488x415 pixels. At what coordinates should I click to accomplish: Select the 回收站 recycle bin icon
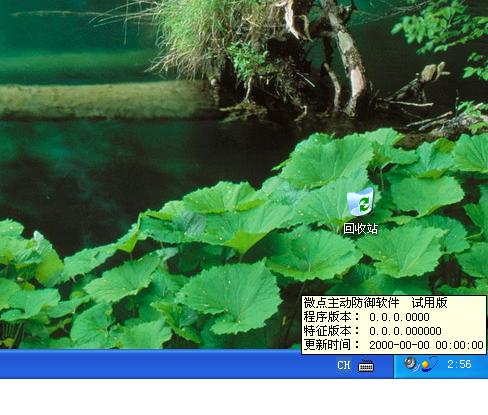pos(360,202)
